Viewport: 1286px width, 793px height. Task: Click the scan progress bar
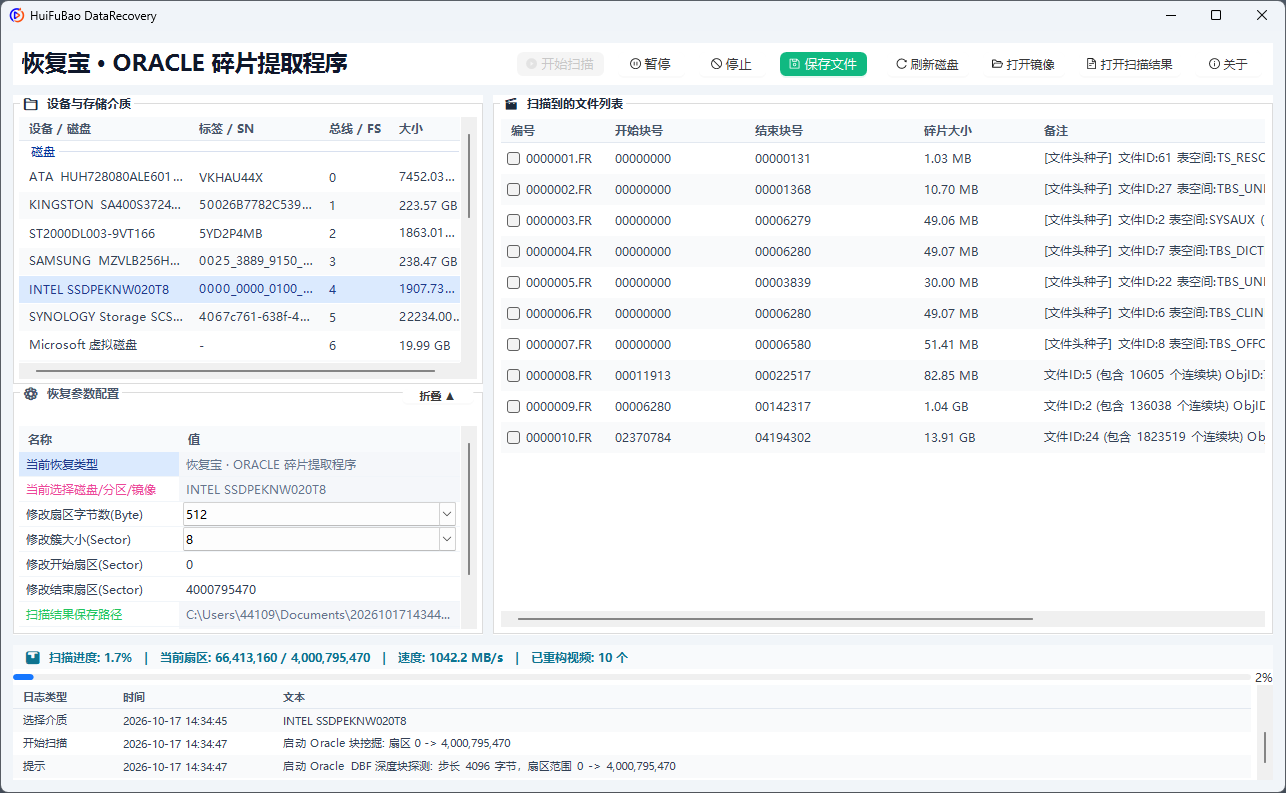[x=633, y=677]
